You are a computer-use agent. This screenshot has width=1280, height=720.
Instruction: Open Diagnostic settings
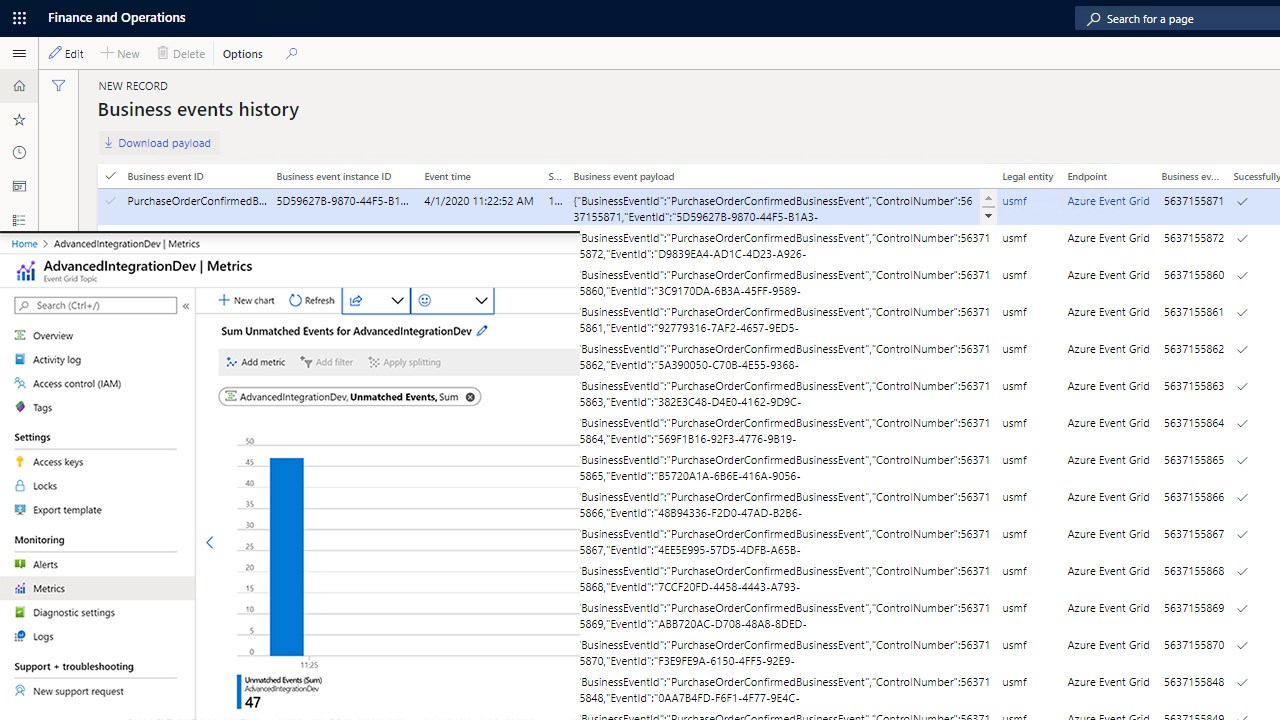coord(73,613)
